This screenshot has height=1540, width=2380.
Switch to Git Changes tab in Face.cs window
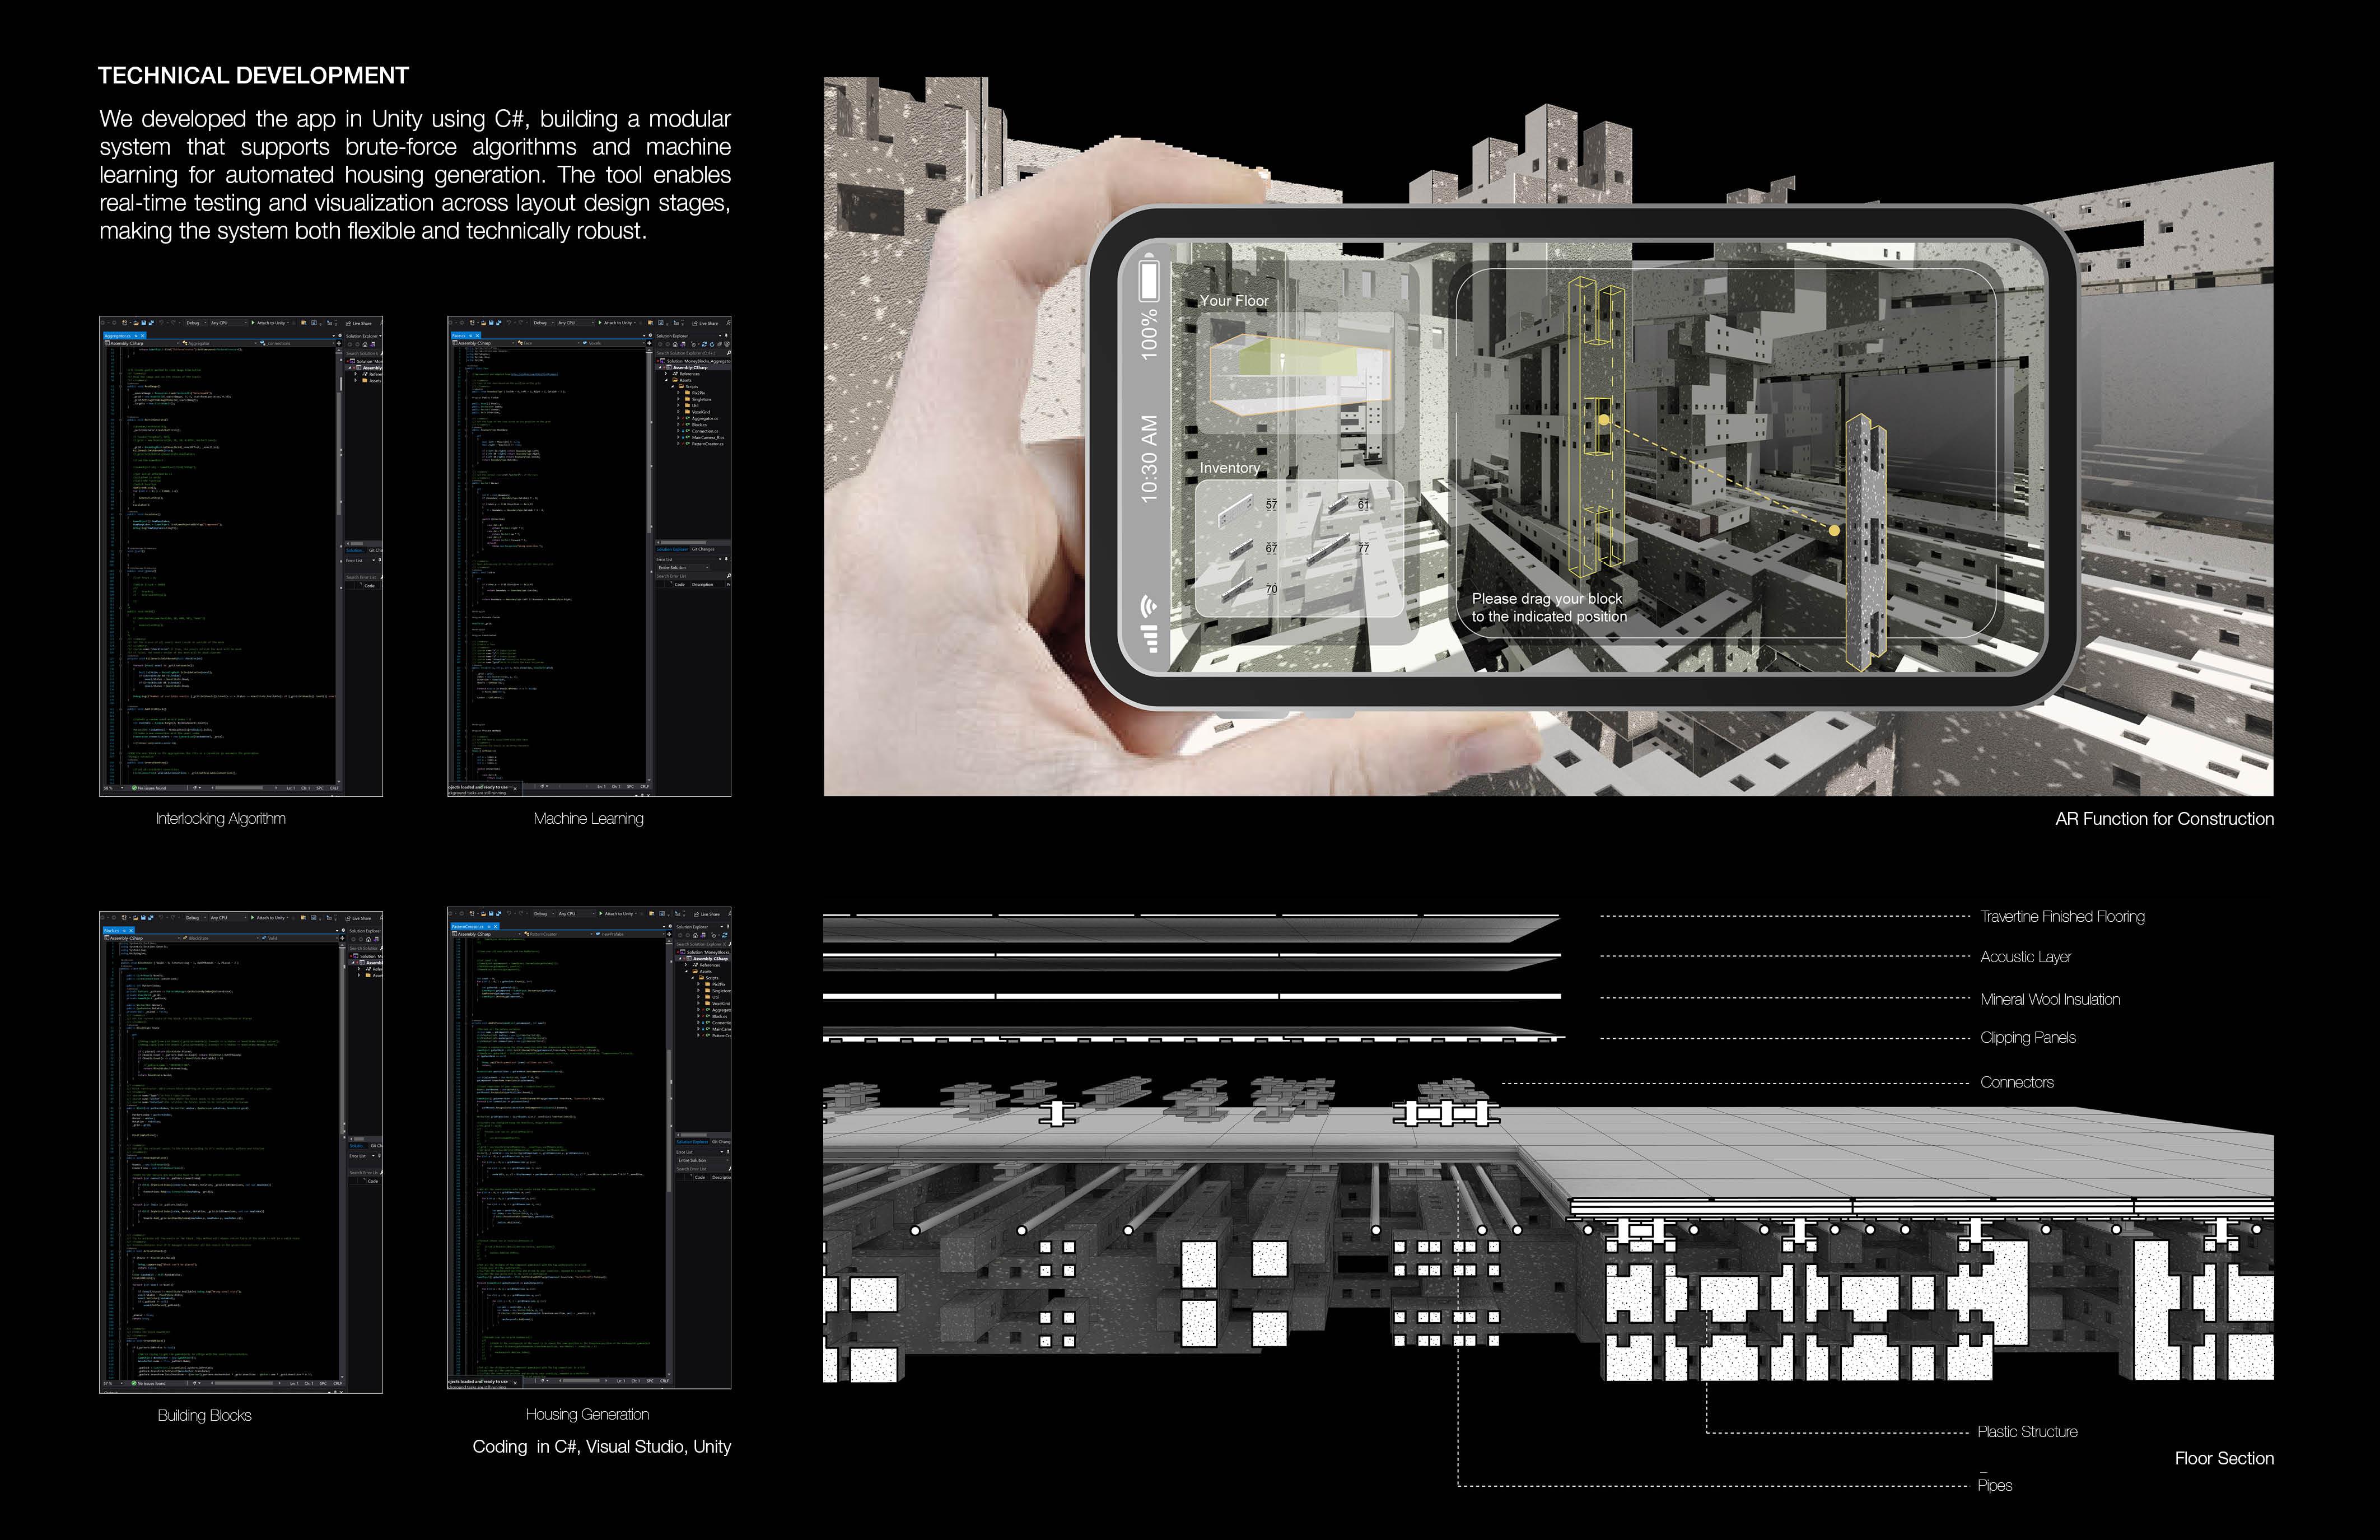pyautogui.click(x=704, y=549)
